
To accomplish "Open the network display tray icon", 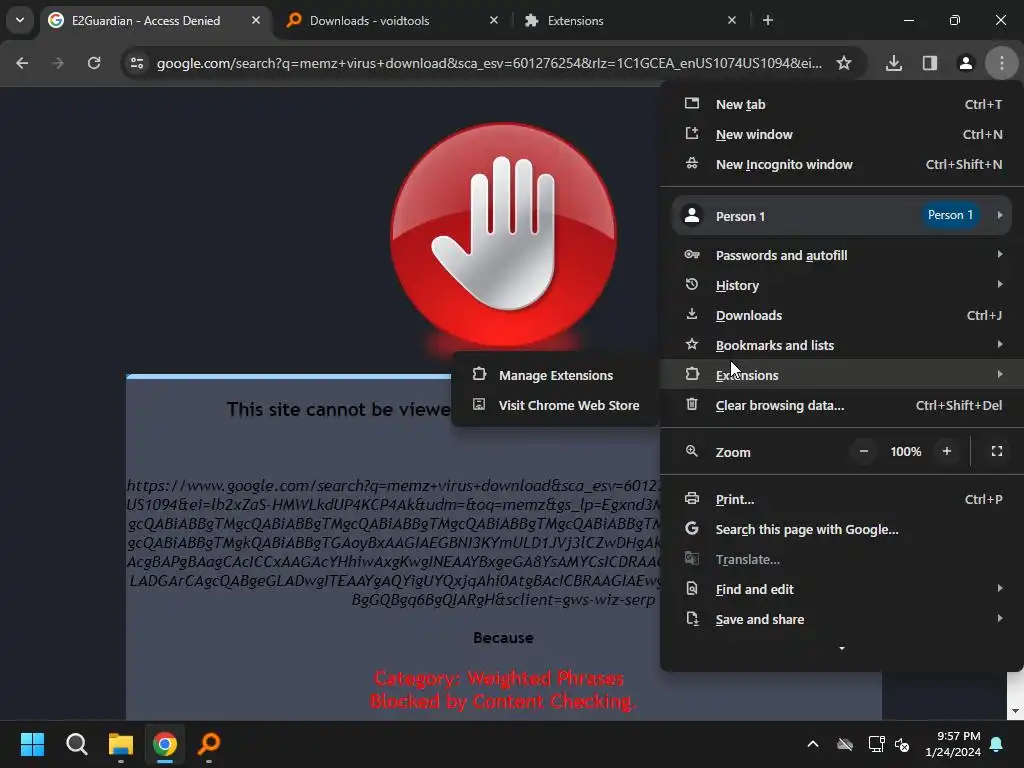I will (x=876, y=744).
